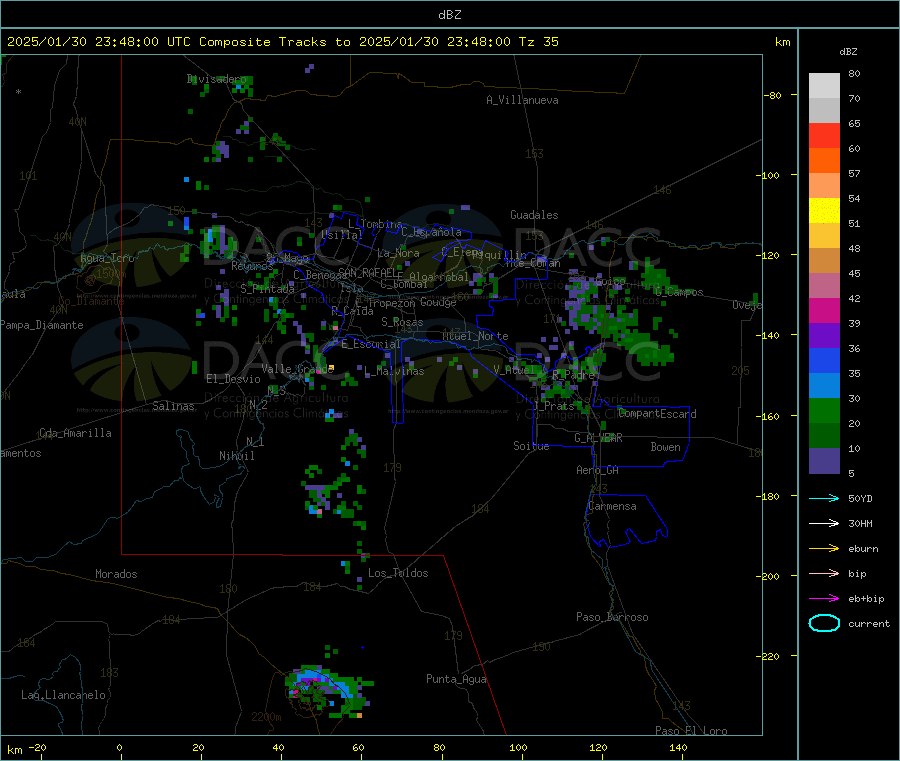Click the 'Tz 35' header value
Screen dimensions: 900x761
click(538, 42)
